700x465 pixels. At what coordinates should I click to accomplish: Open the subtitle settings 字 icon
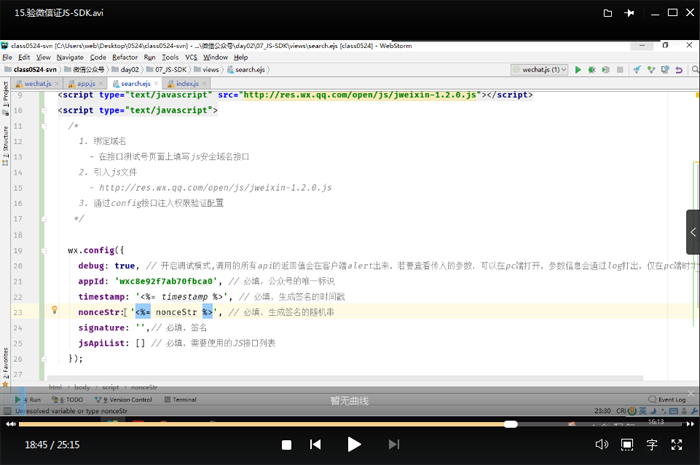click(x=652, y=444)
